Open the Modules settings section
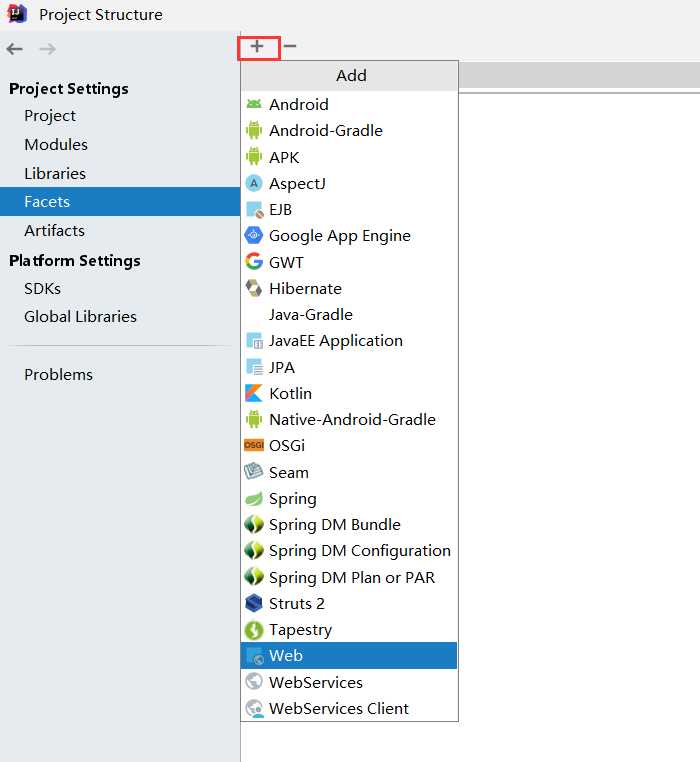700x762 pixels. (x=56, y=145)
